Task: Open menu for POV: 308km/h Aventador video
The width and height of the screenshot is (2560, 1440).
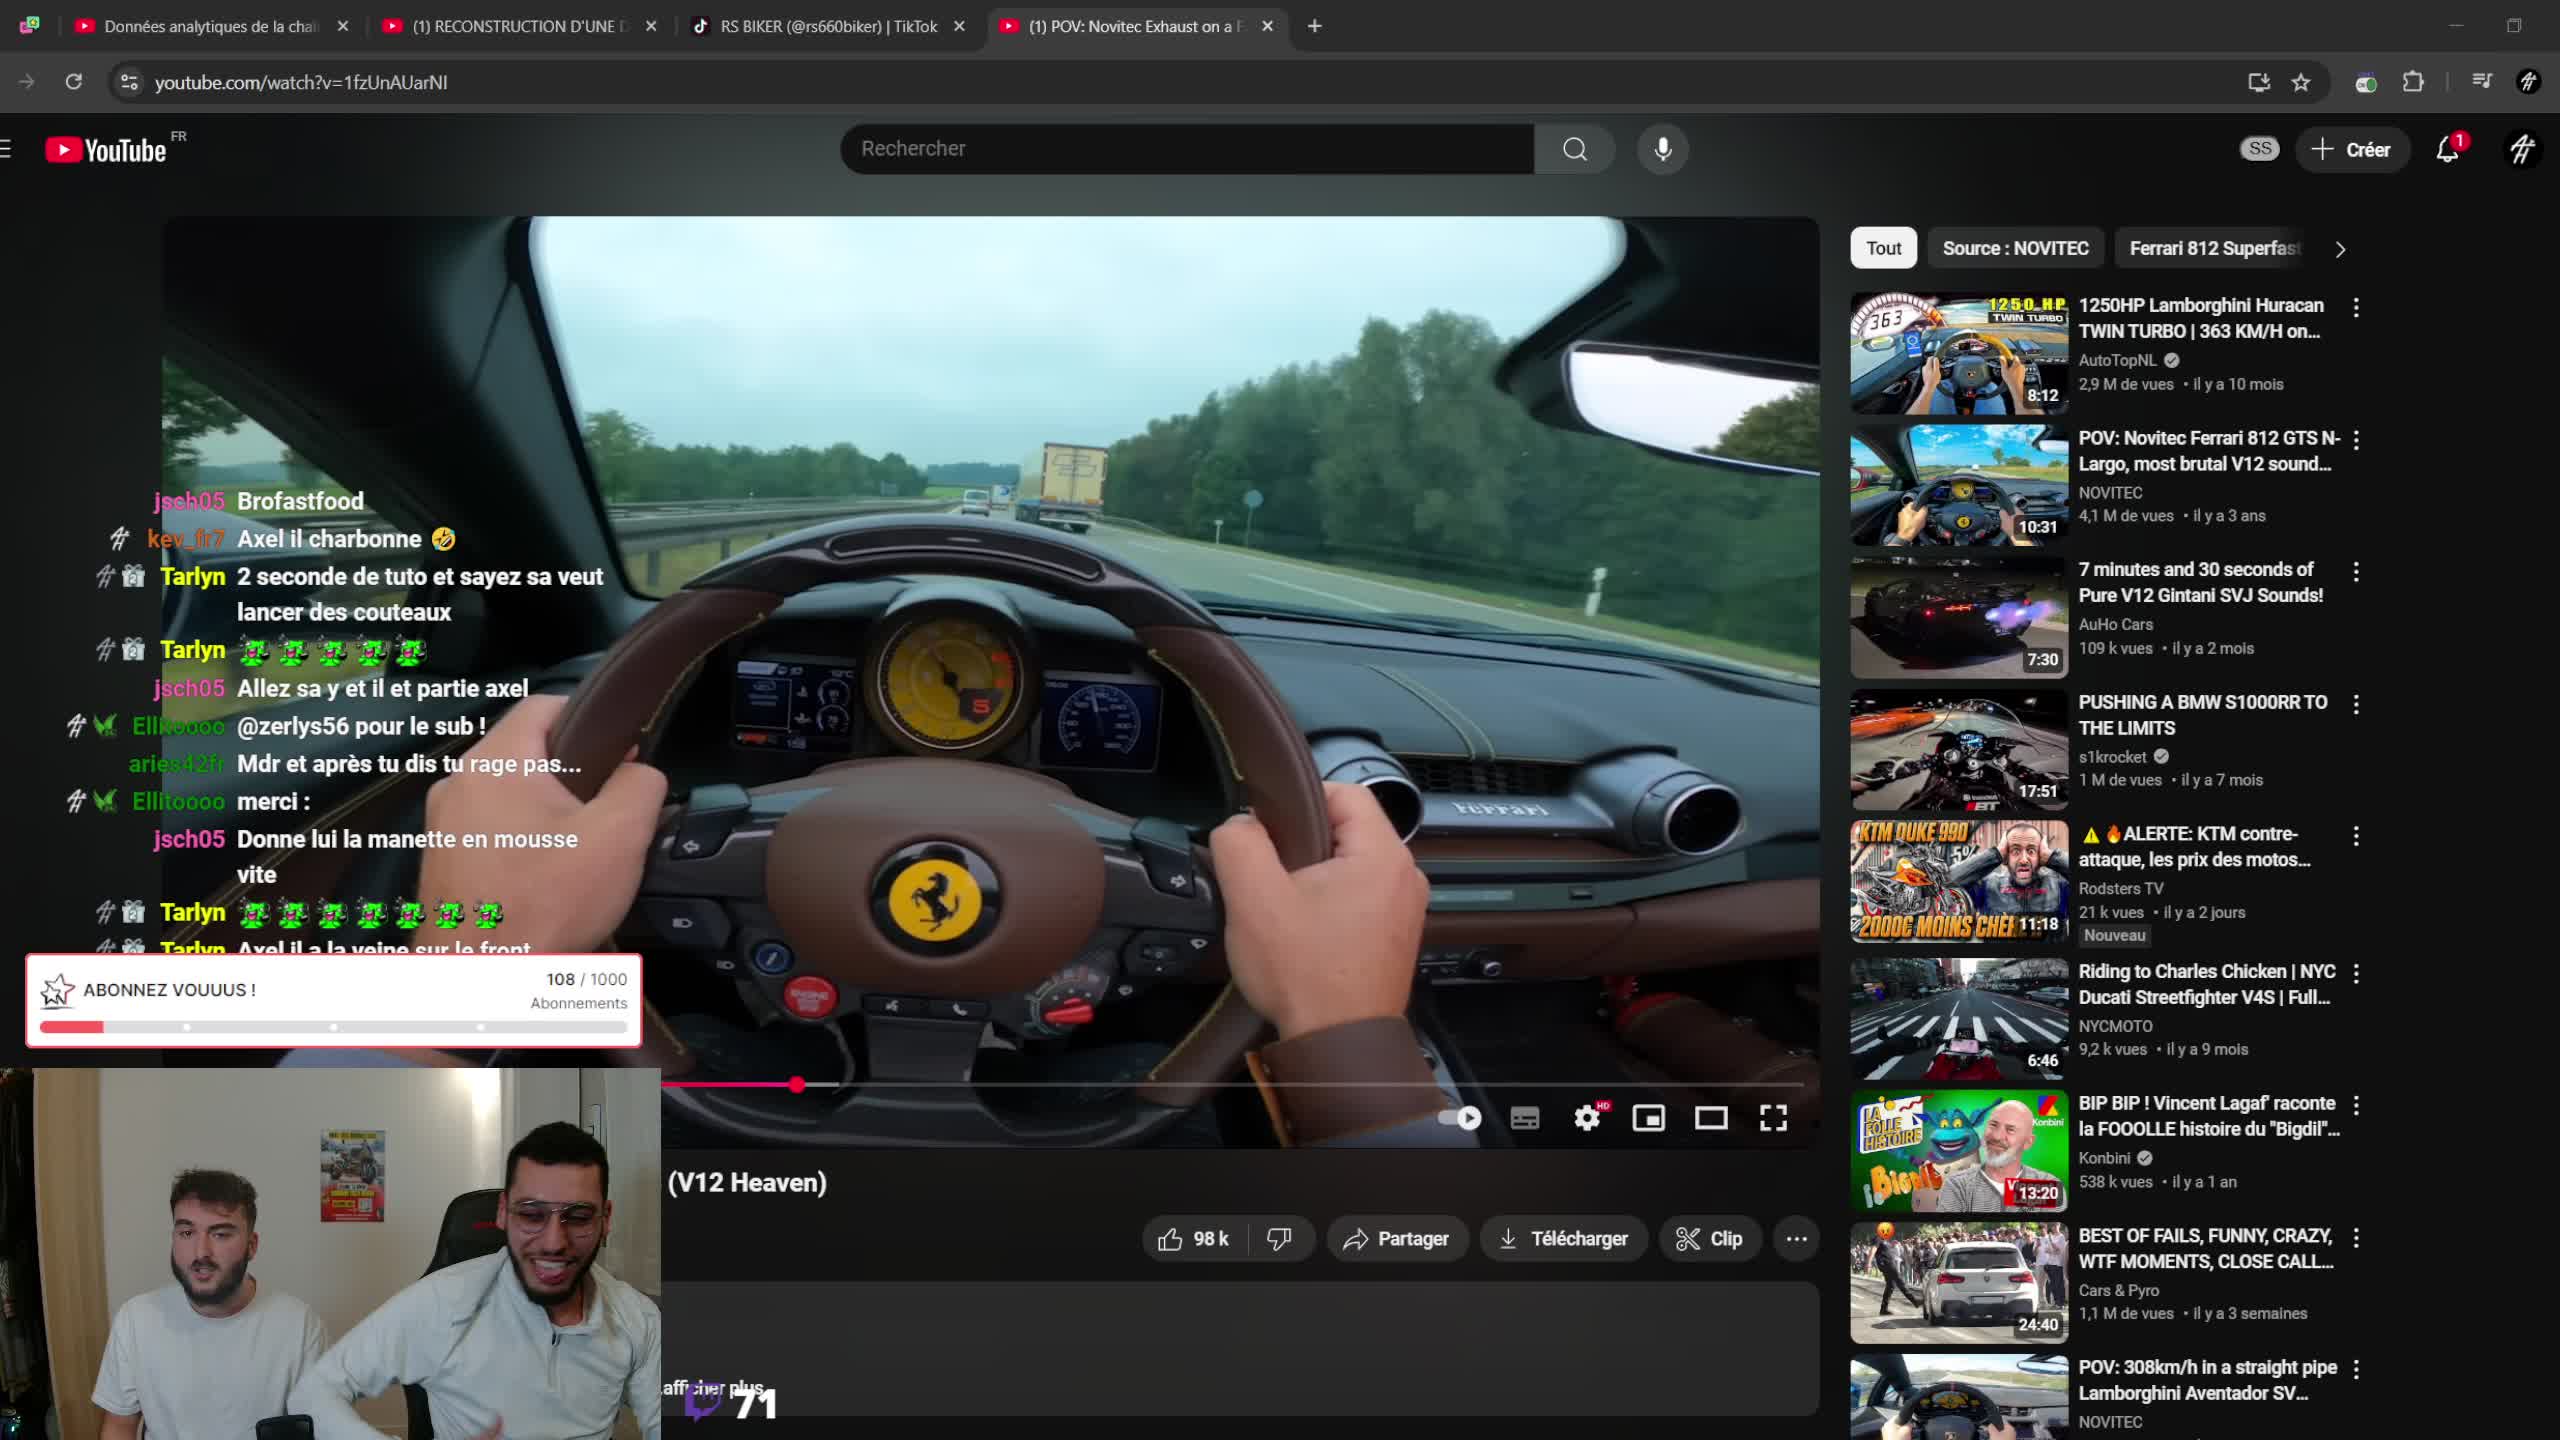Action: 2356,1370
